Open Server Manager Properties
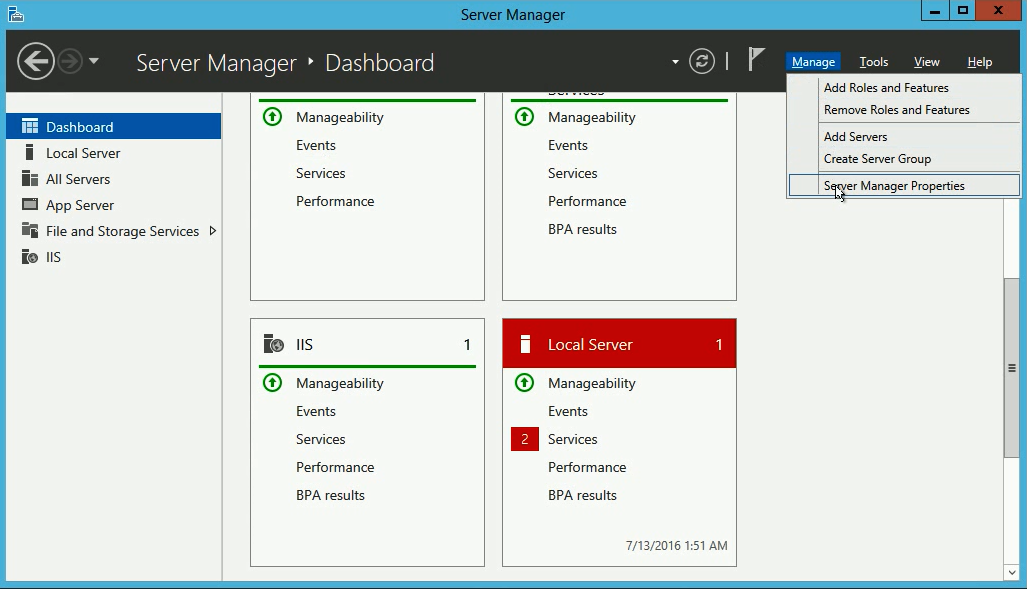The height and width of the screenshot is (589, 1027). click(905, 185)
